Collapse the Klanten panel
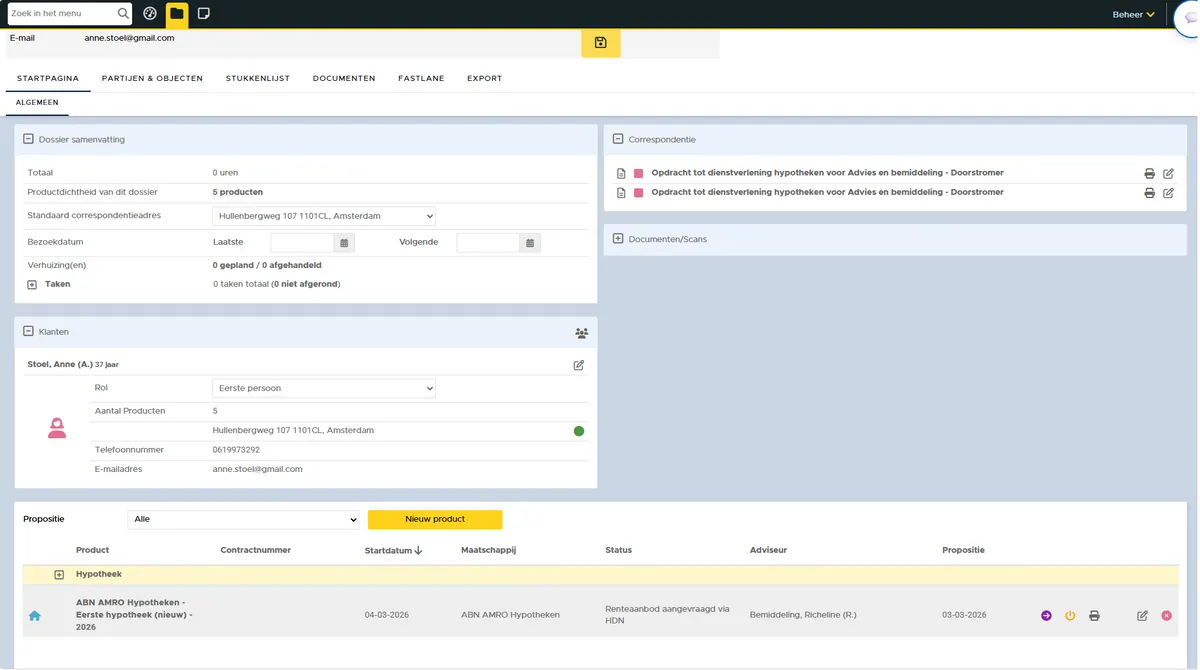This screenshot has height=670, width=1200. [x=28, y=331]
